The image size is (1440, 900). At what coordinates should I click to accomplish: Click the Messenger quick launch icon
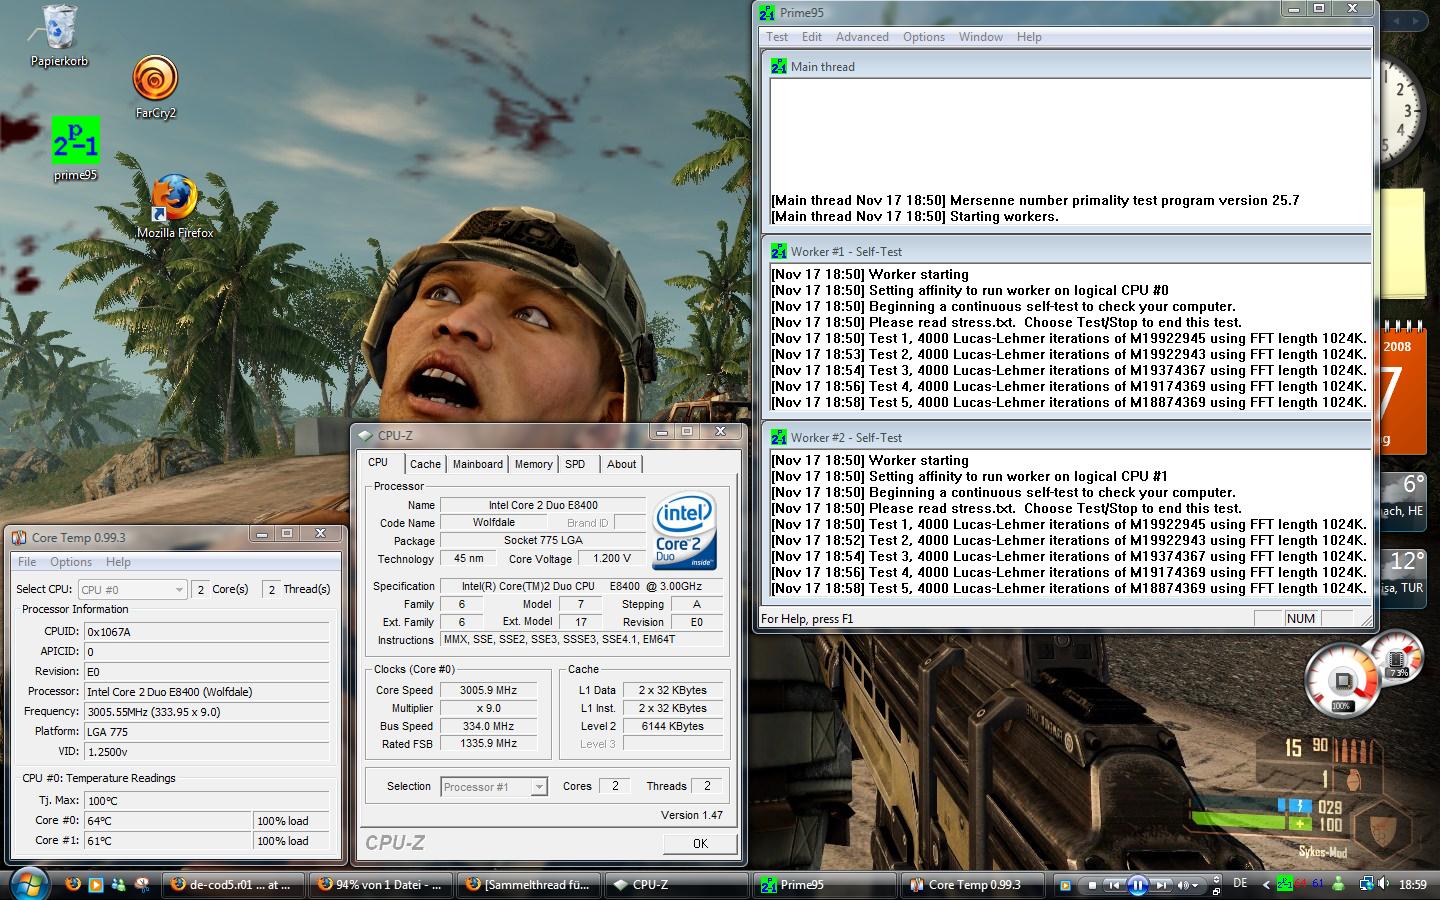tap(119, 885)
